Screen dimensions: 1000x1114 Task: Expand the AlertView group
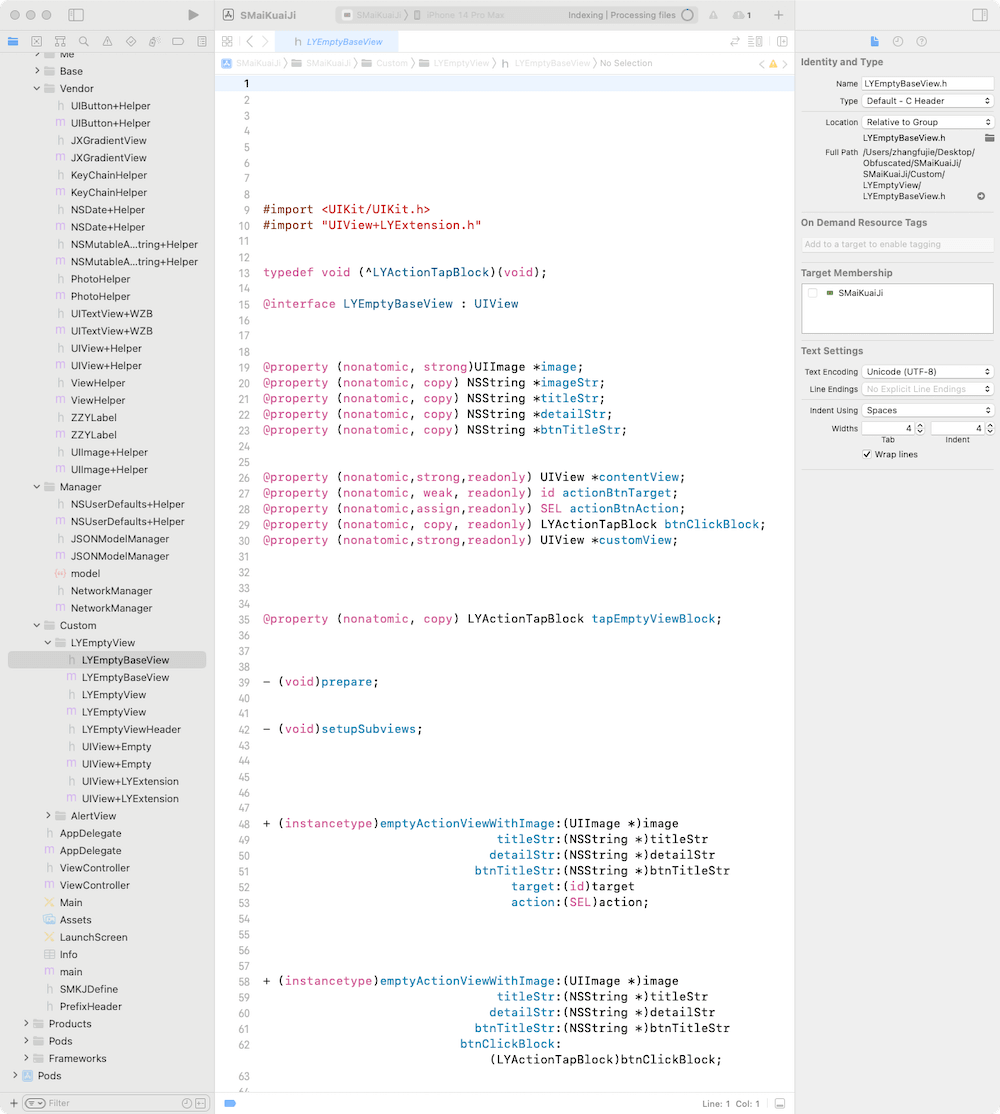click(x=48, y=816)
